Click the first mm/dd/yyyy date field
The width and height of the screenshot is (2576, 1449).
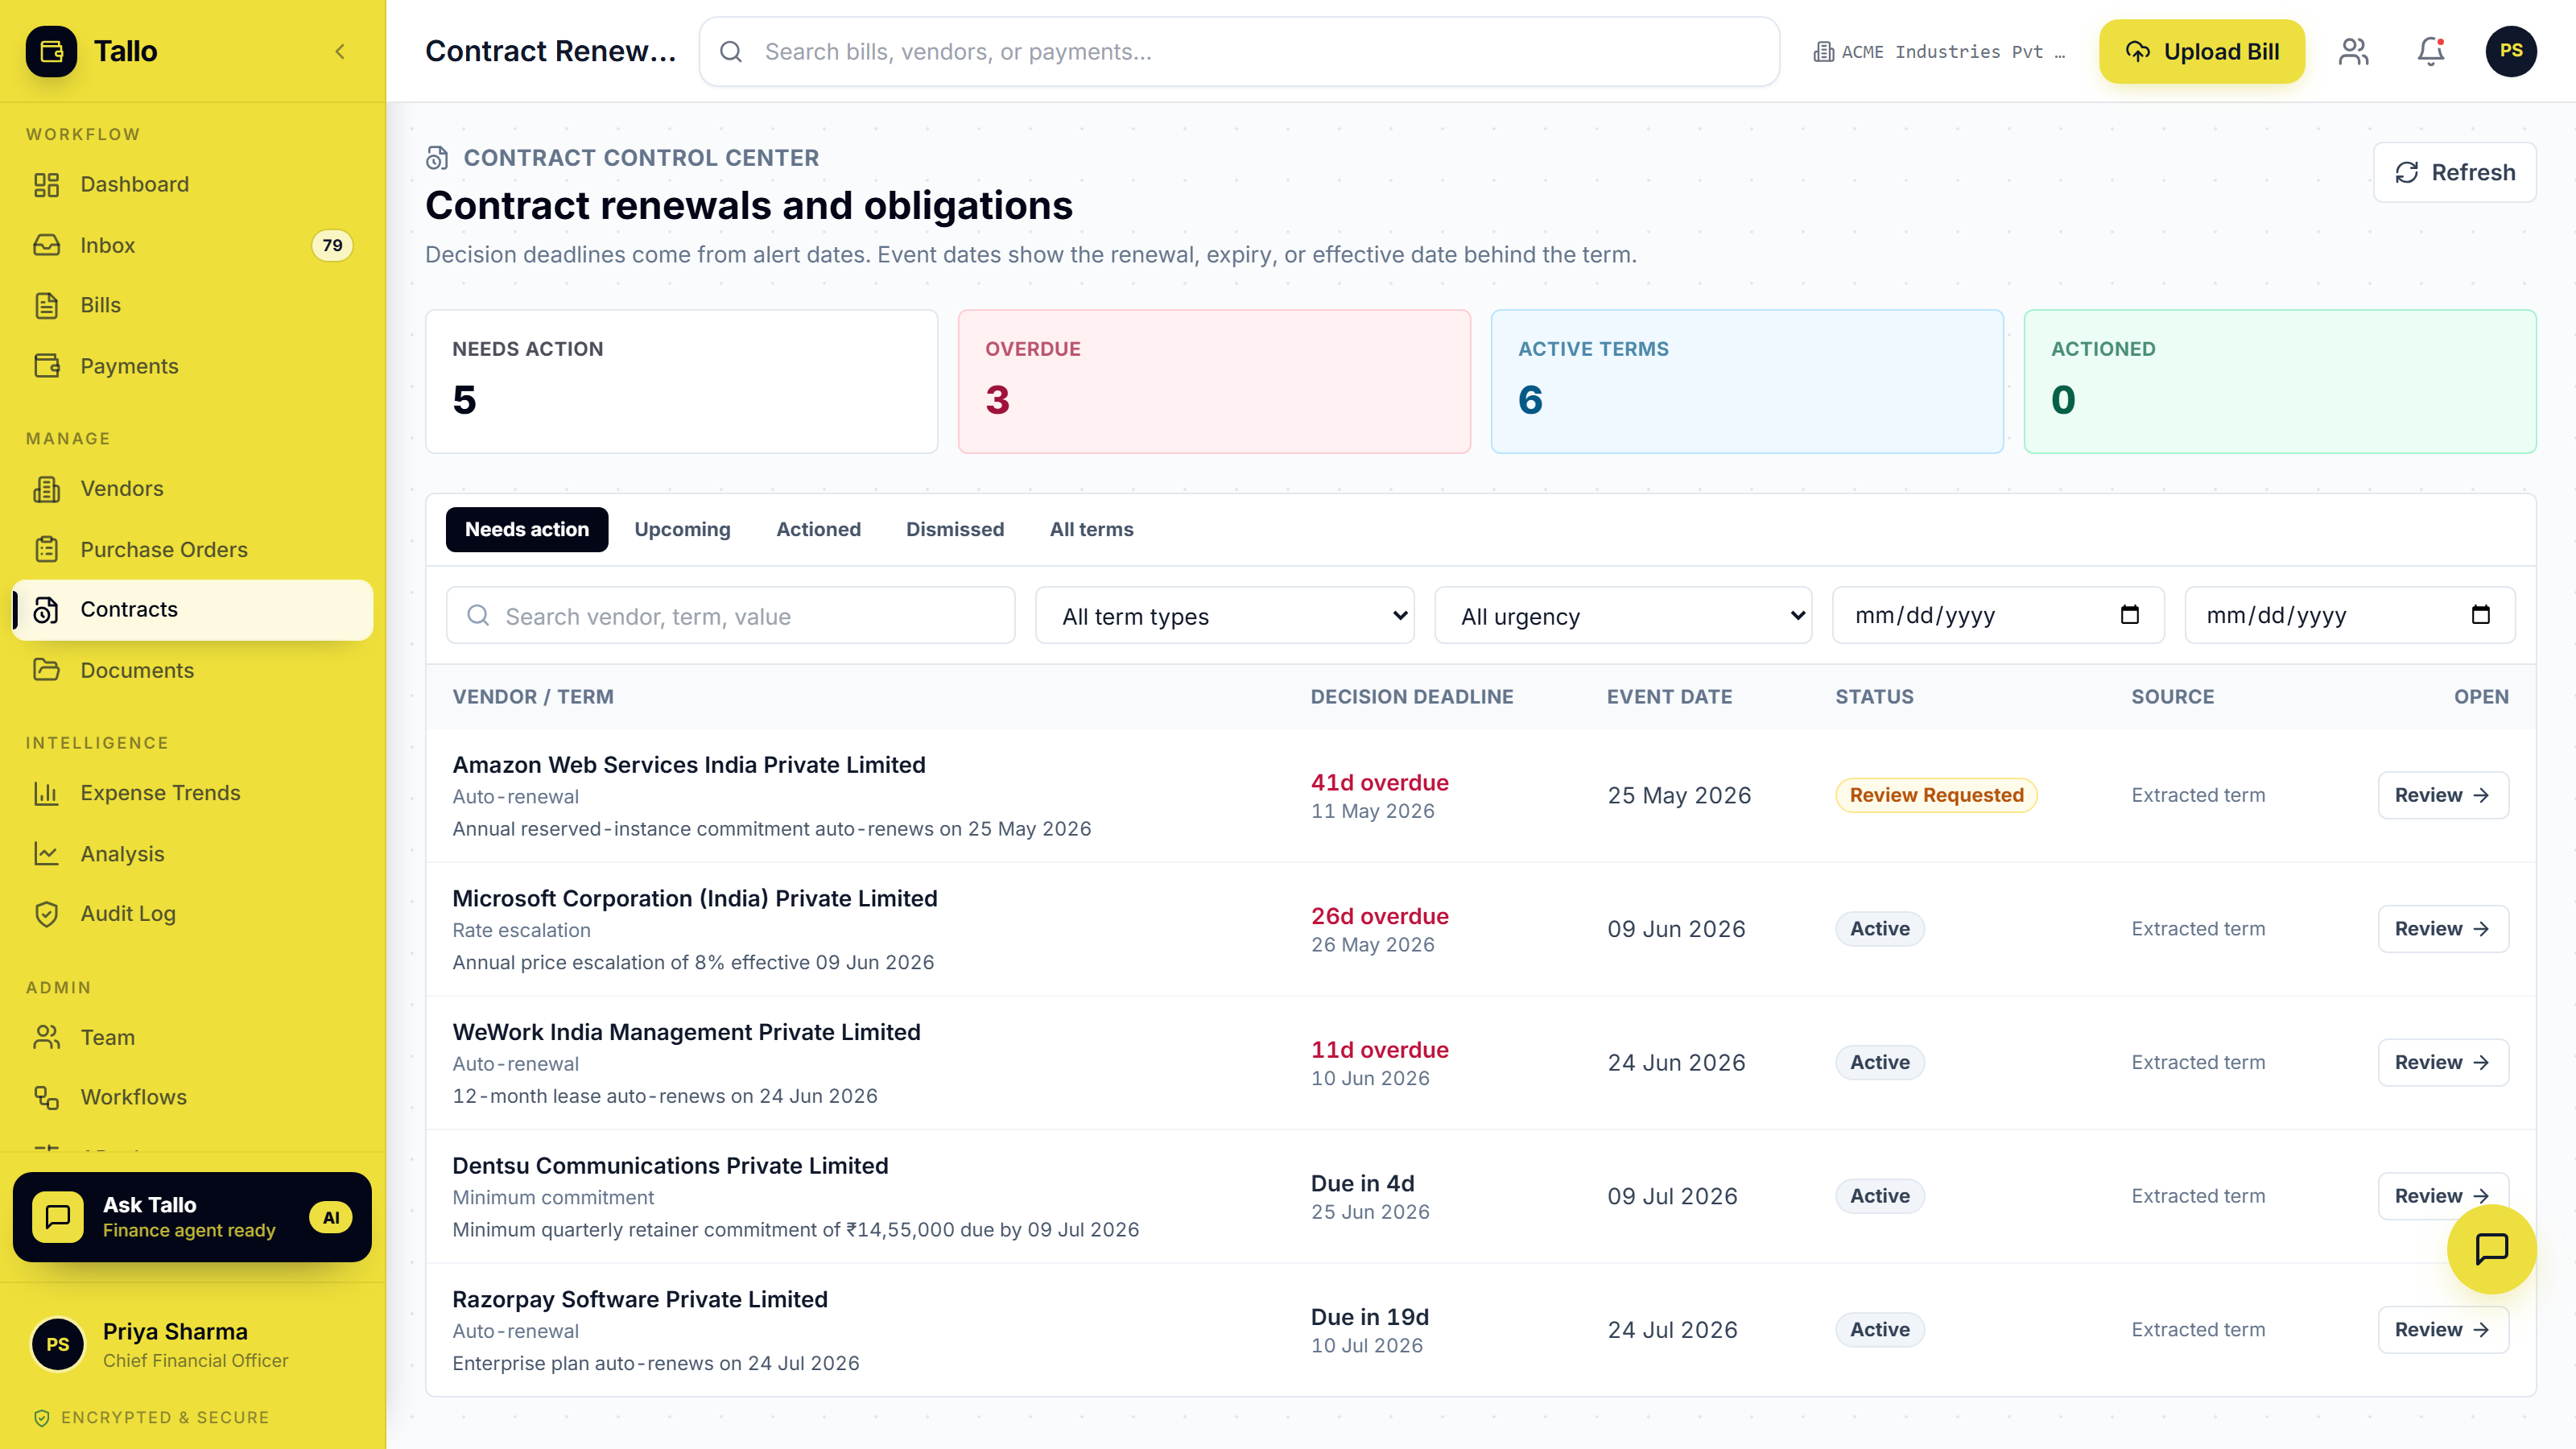point(1998,616)
